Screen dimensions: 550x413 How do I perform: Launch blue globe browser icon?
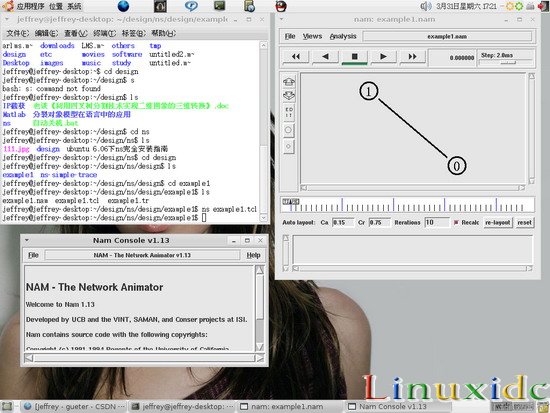pyautogui.click(x=123, y=6)
